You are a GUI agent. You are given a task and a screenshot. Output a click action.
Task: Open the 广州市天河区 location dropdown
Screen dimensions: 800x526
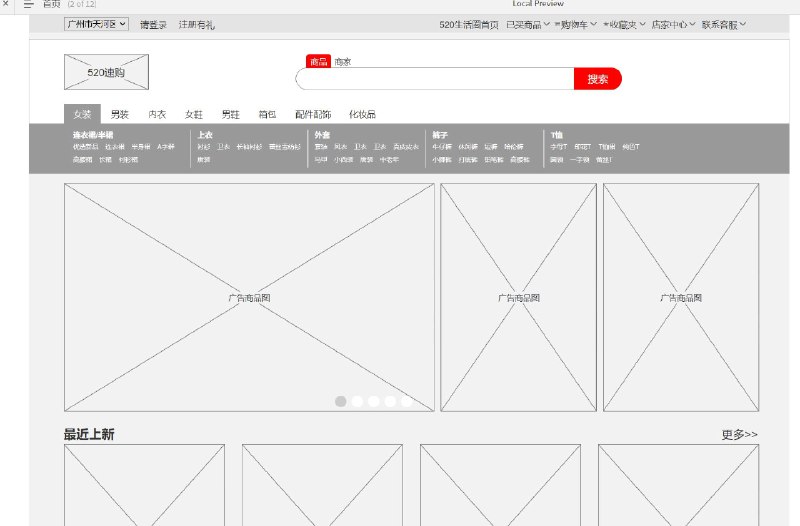tap(96, 24)
